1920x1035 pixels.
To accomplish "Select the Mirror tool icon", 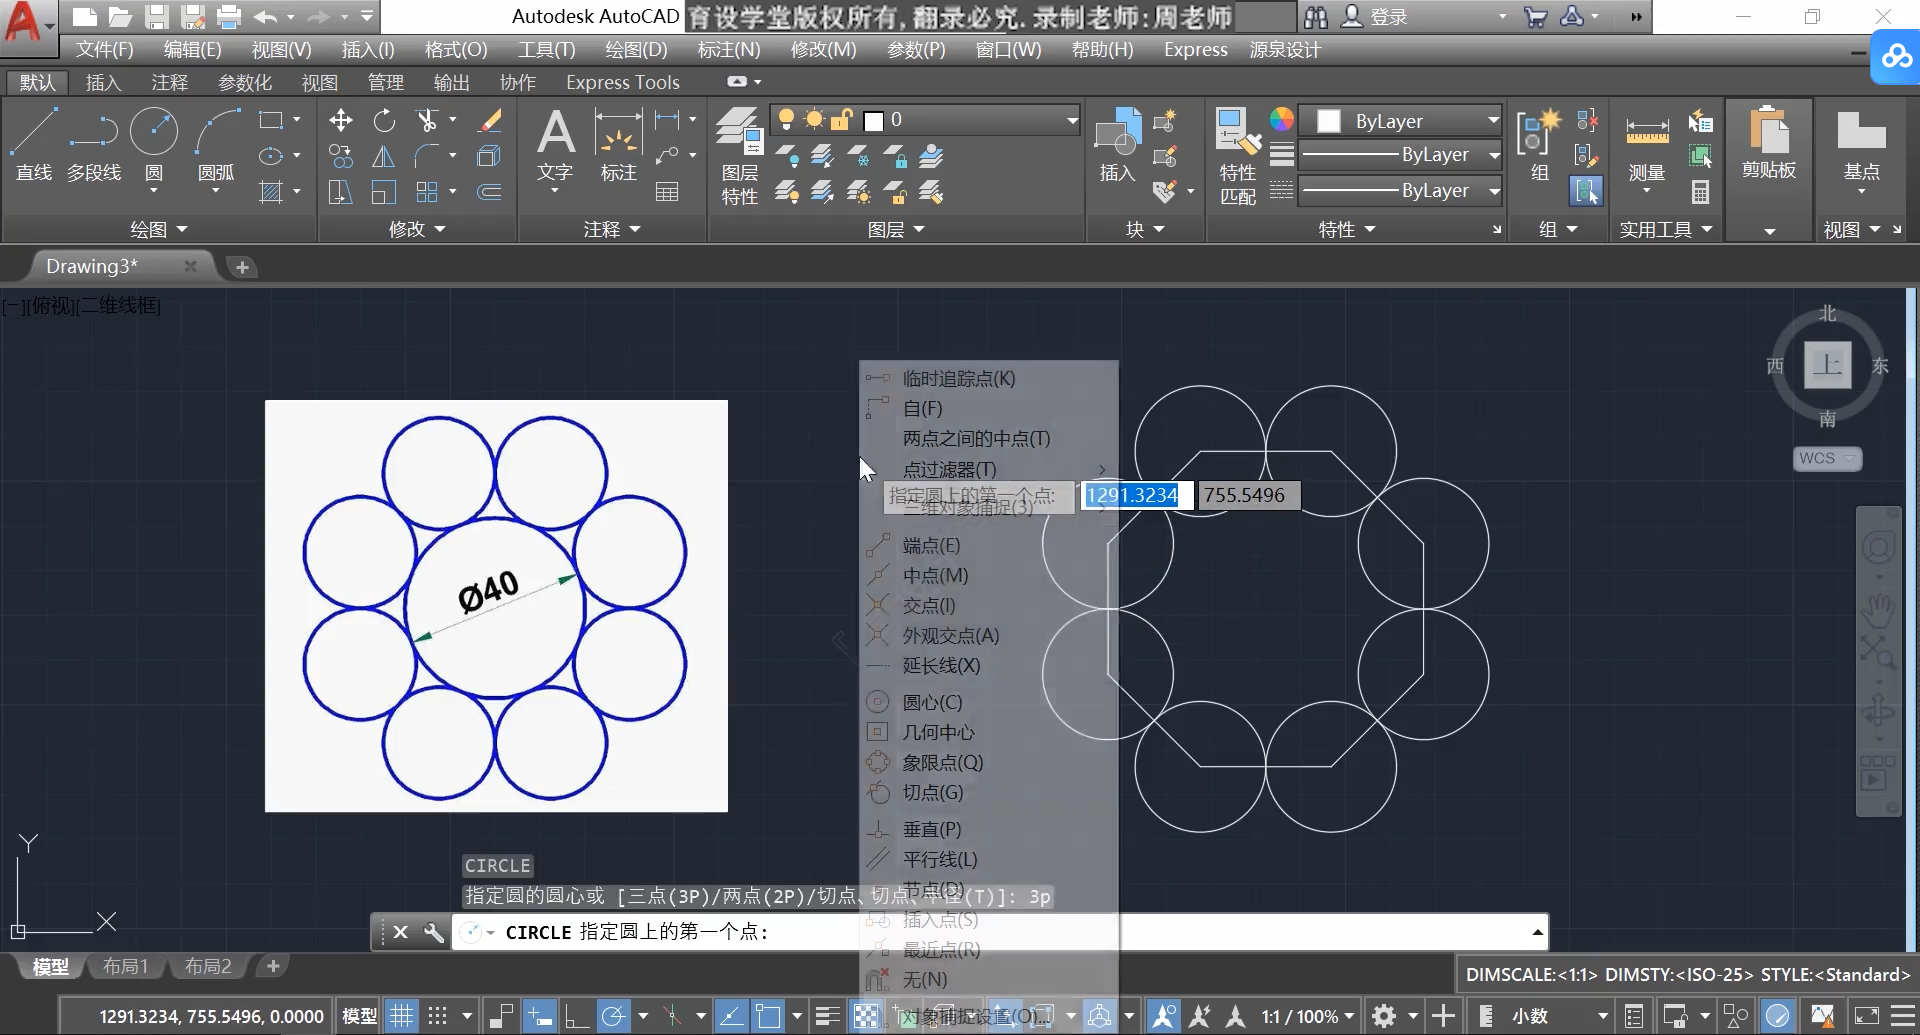I will [384, 156].
